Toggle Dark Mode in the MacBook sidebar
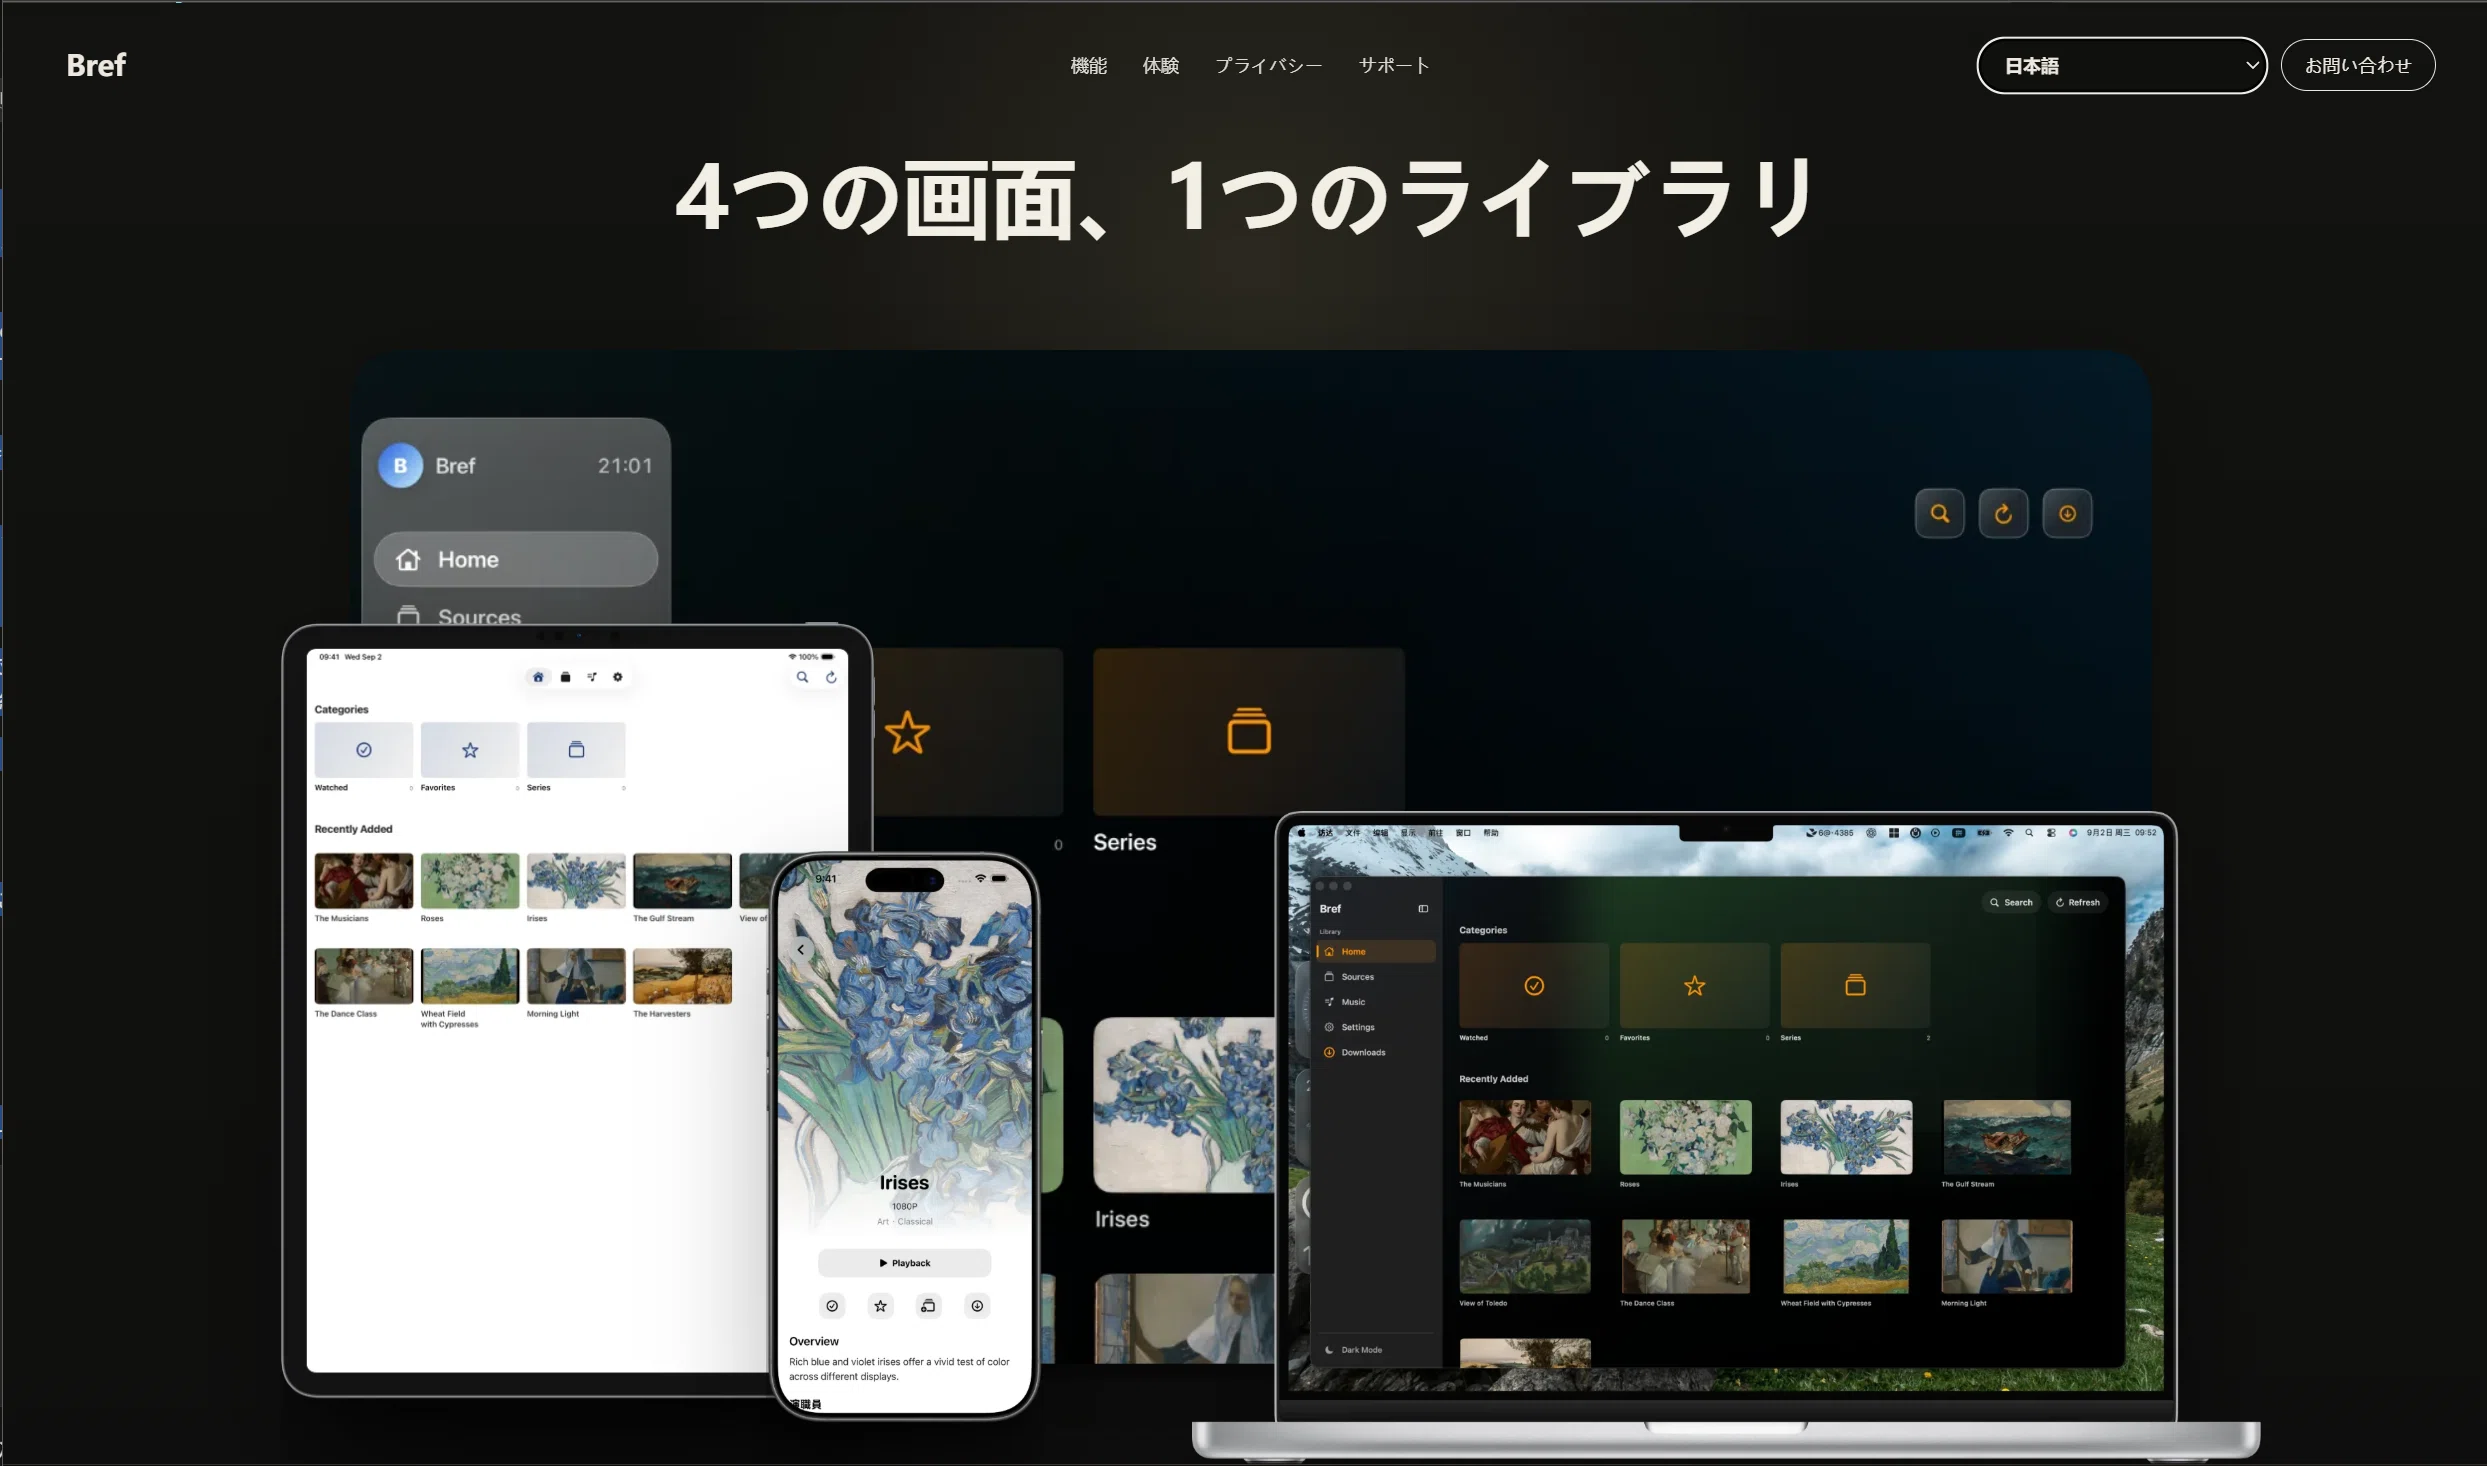 click(1353, 1350)
